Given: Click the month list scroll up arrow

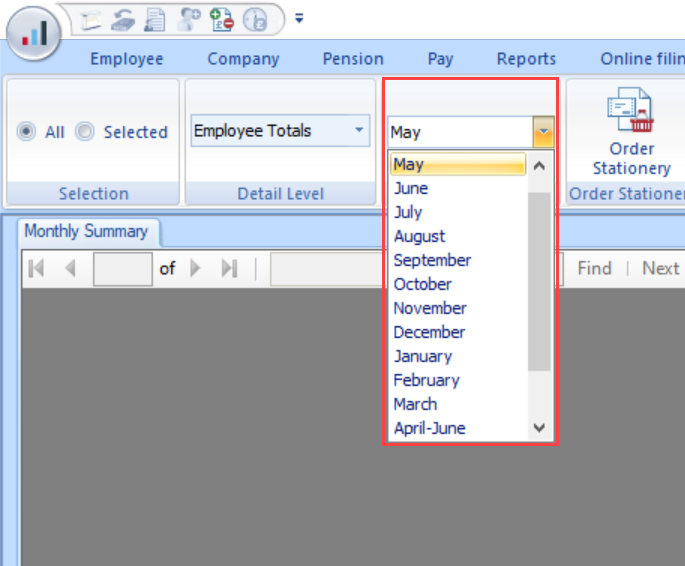Looking at the screenshot, I should 540,166.
